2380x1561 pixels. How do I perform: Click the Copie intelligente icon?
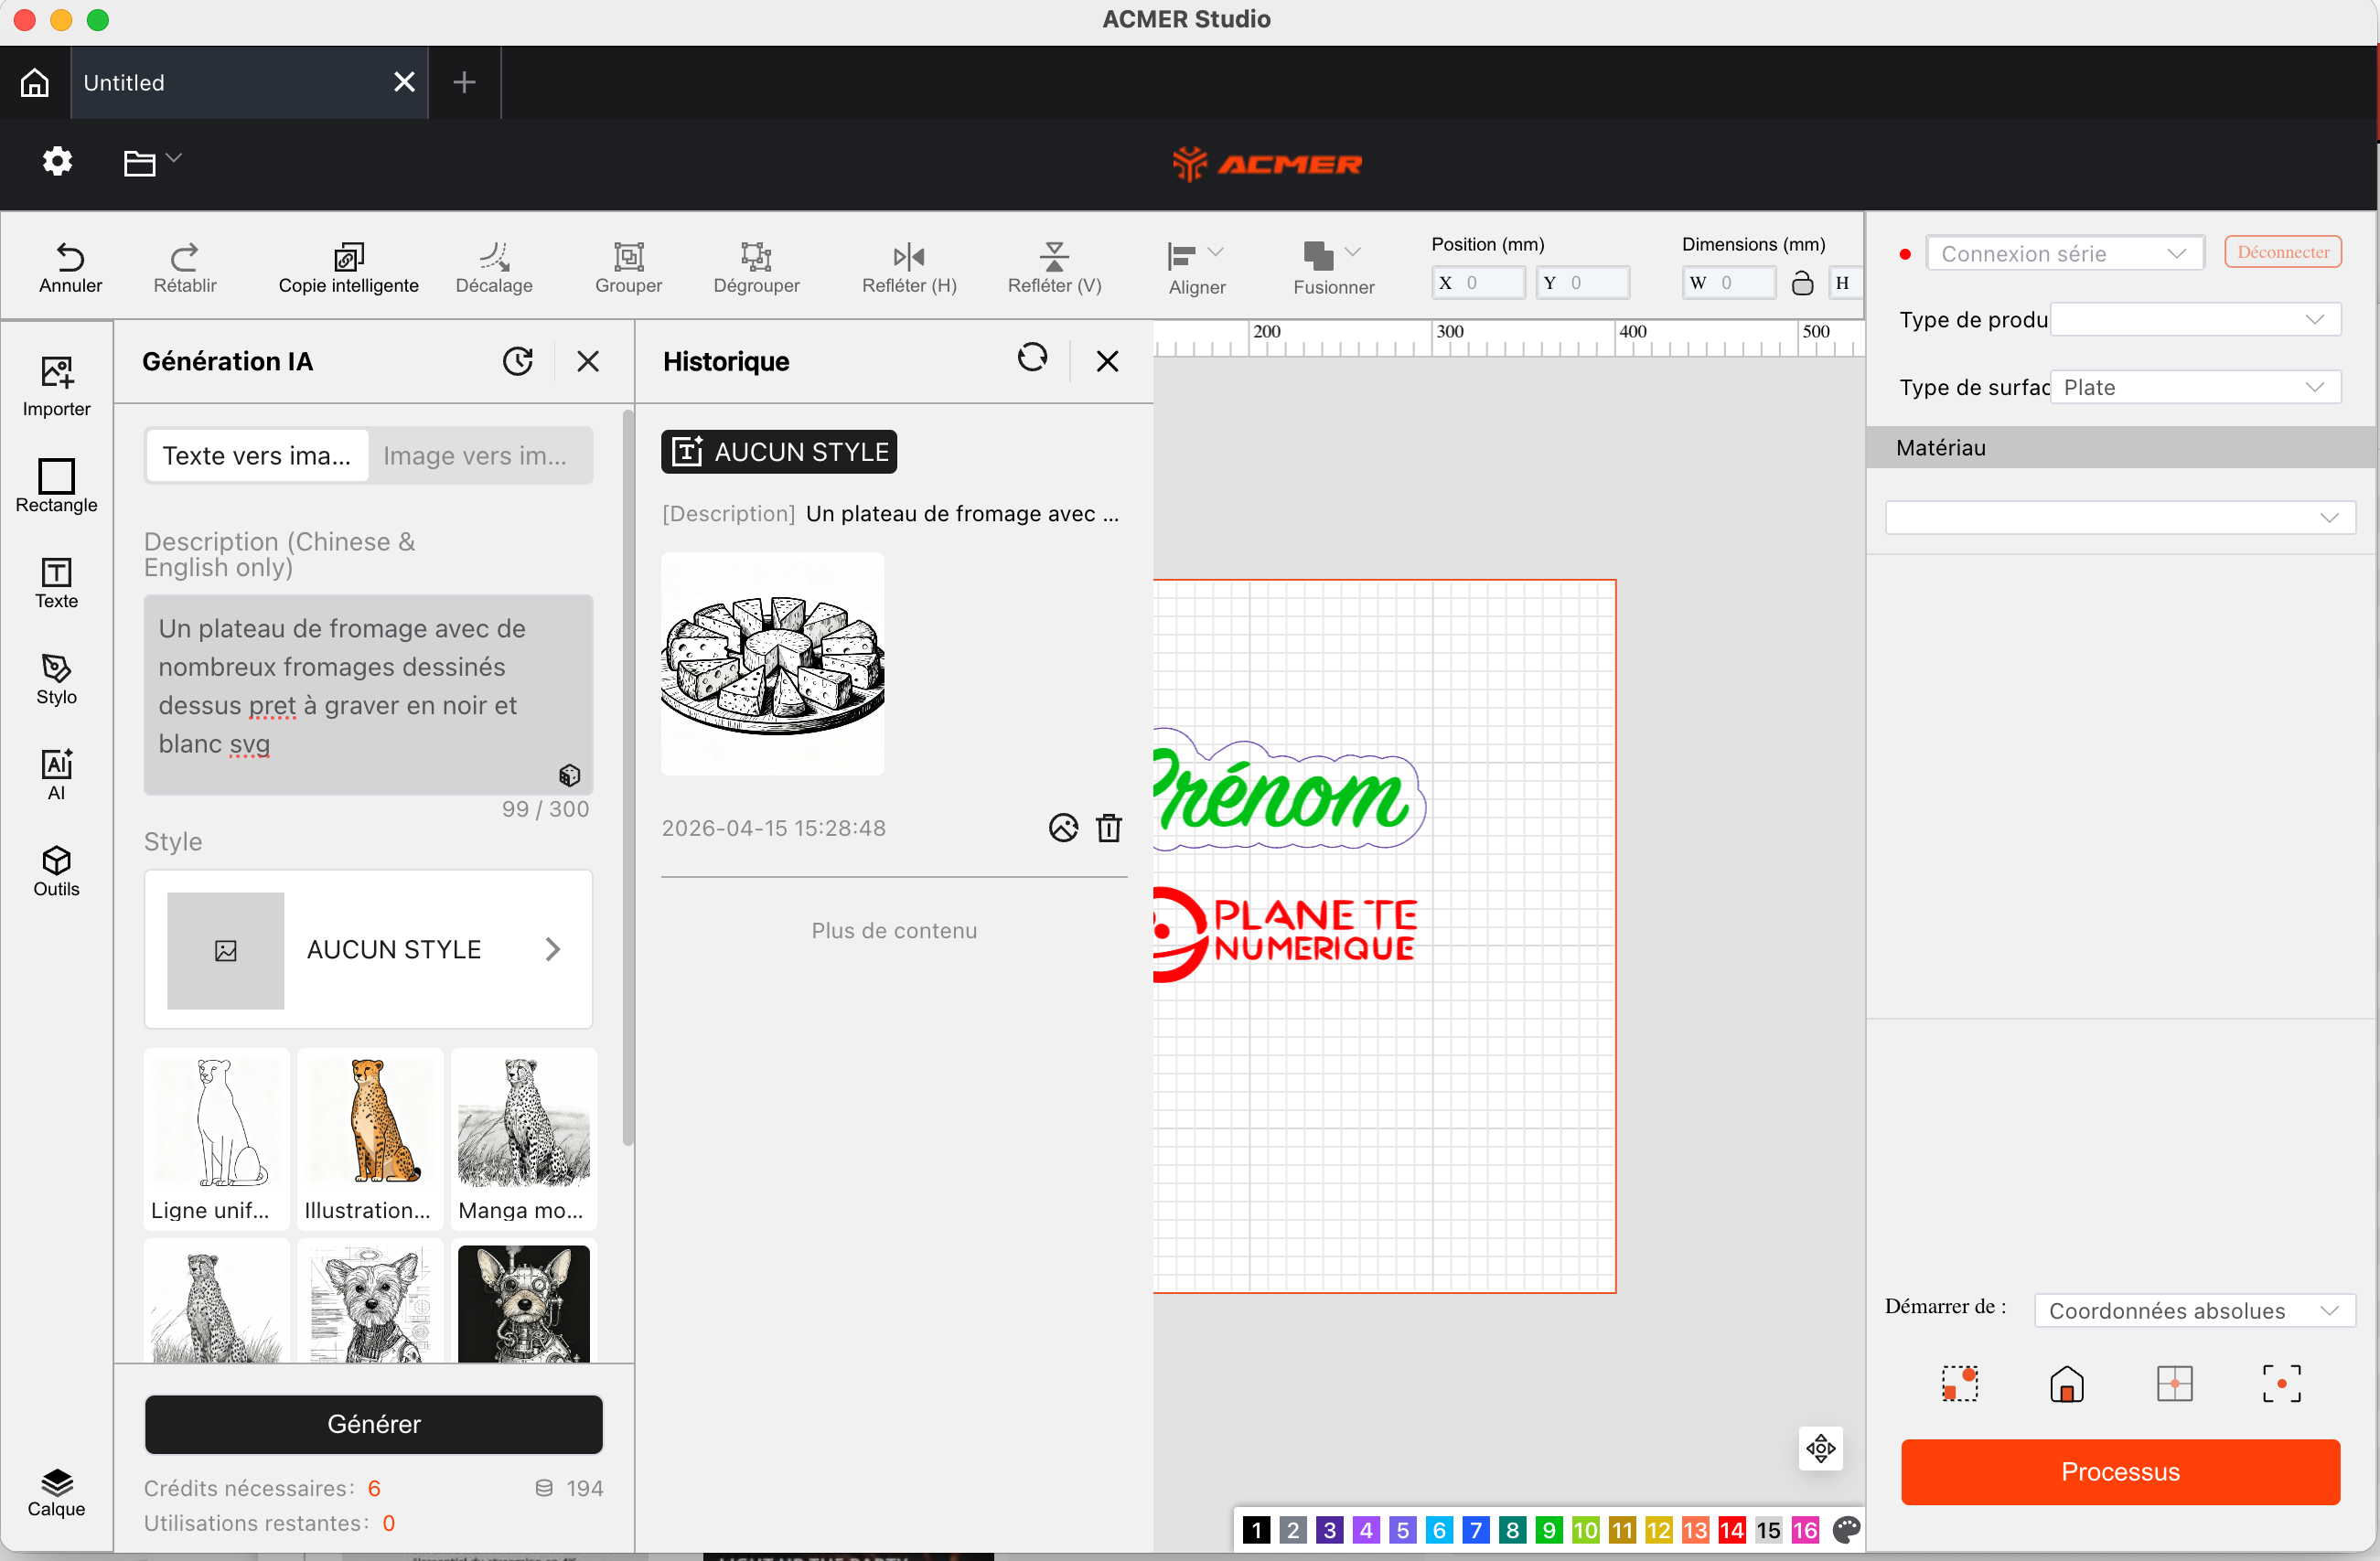348,257
